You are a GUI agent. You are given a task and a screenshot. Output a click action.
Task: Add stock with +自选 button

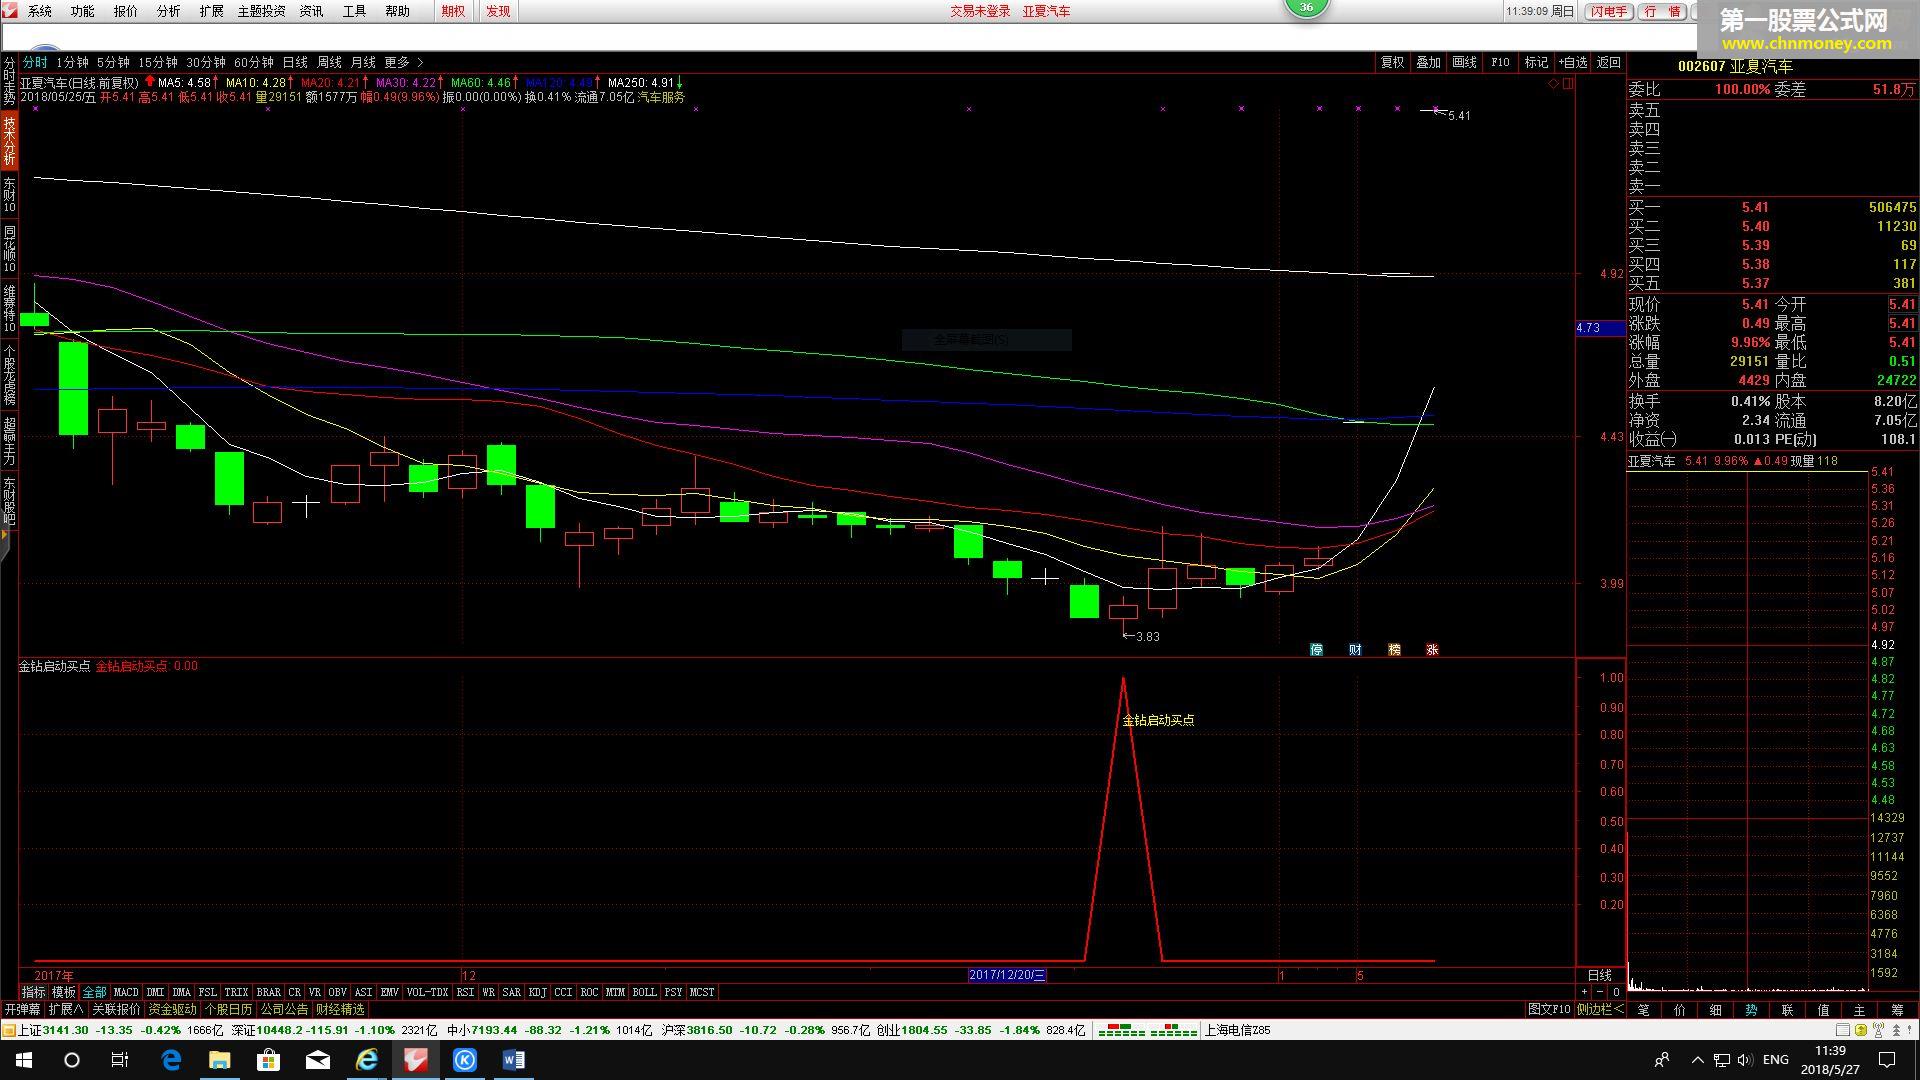pyautogui.click(x=1573, y=62)
